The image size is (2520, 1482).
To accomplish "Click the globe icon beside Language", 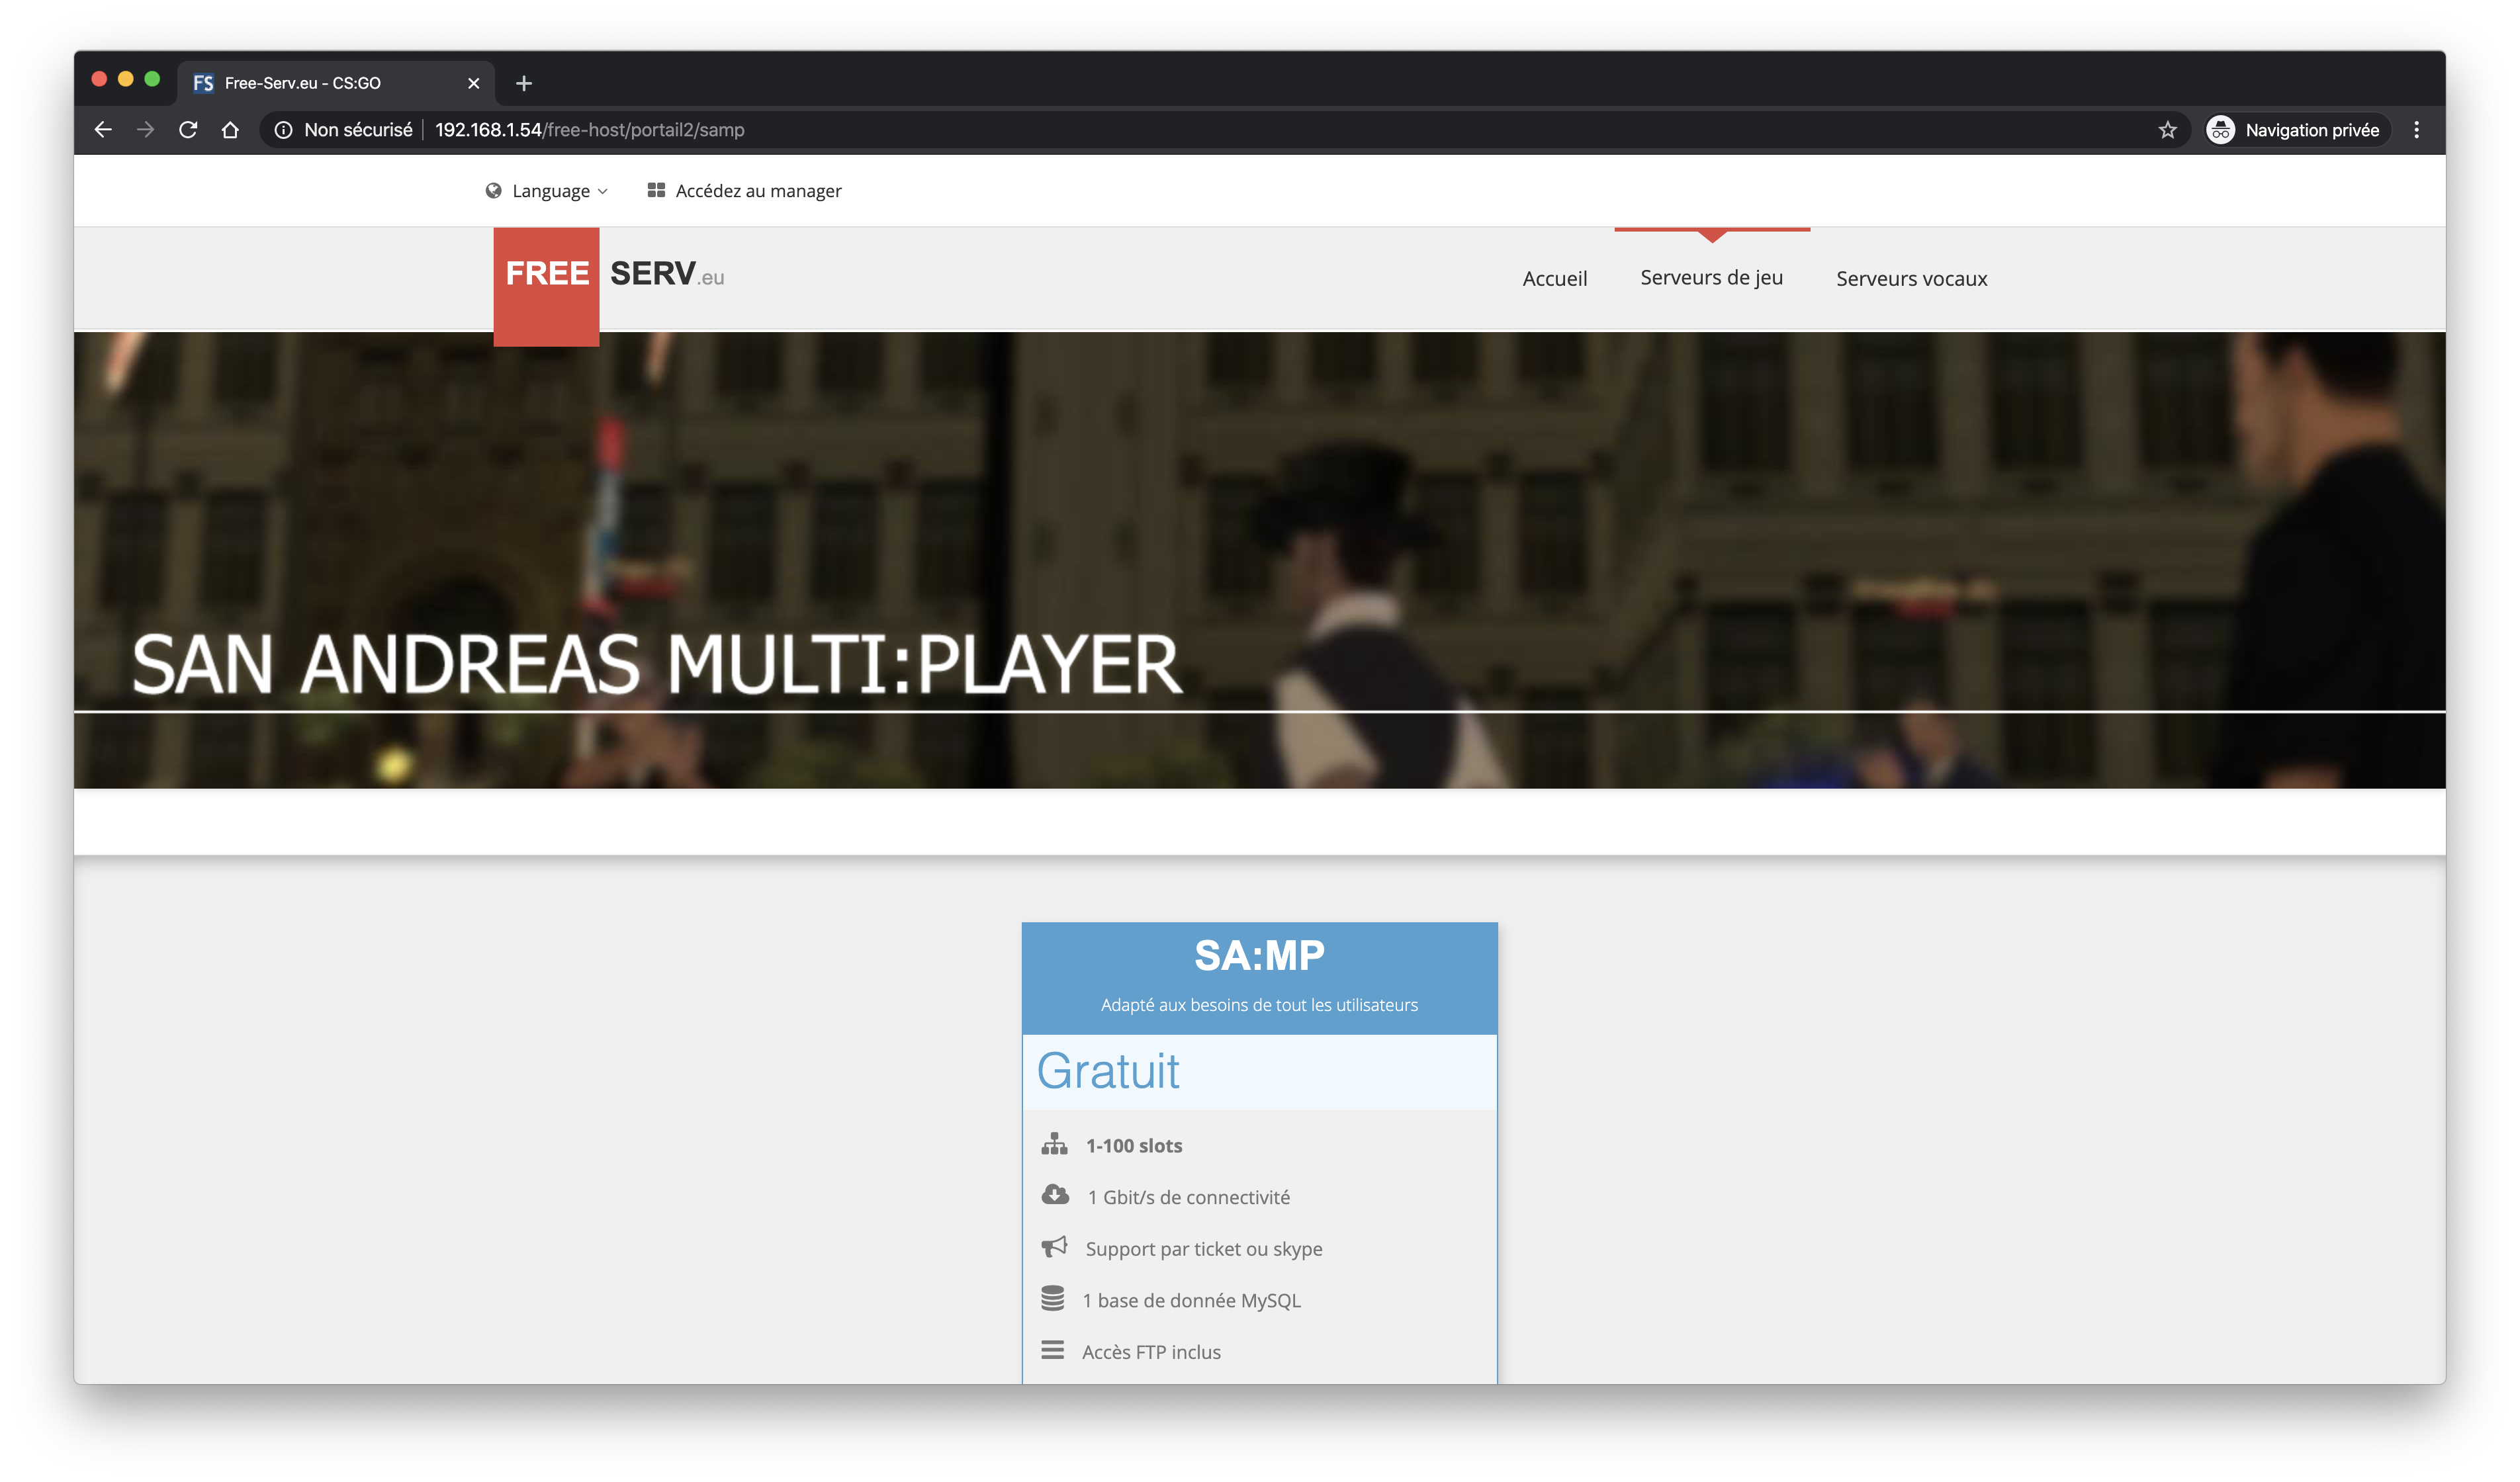I will [x=493, y=191].
